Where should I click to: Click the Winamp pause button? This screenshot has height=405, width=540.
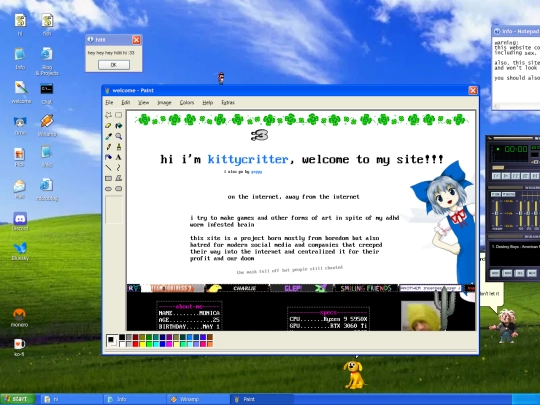tap(515, 176)
